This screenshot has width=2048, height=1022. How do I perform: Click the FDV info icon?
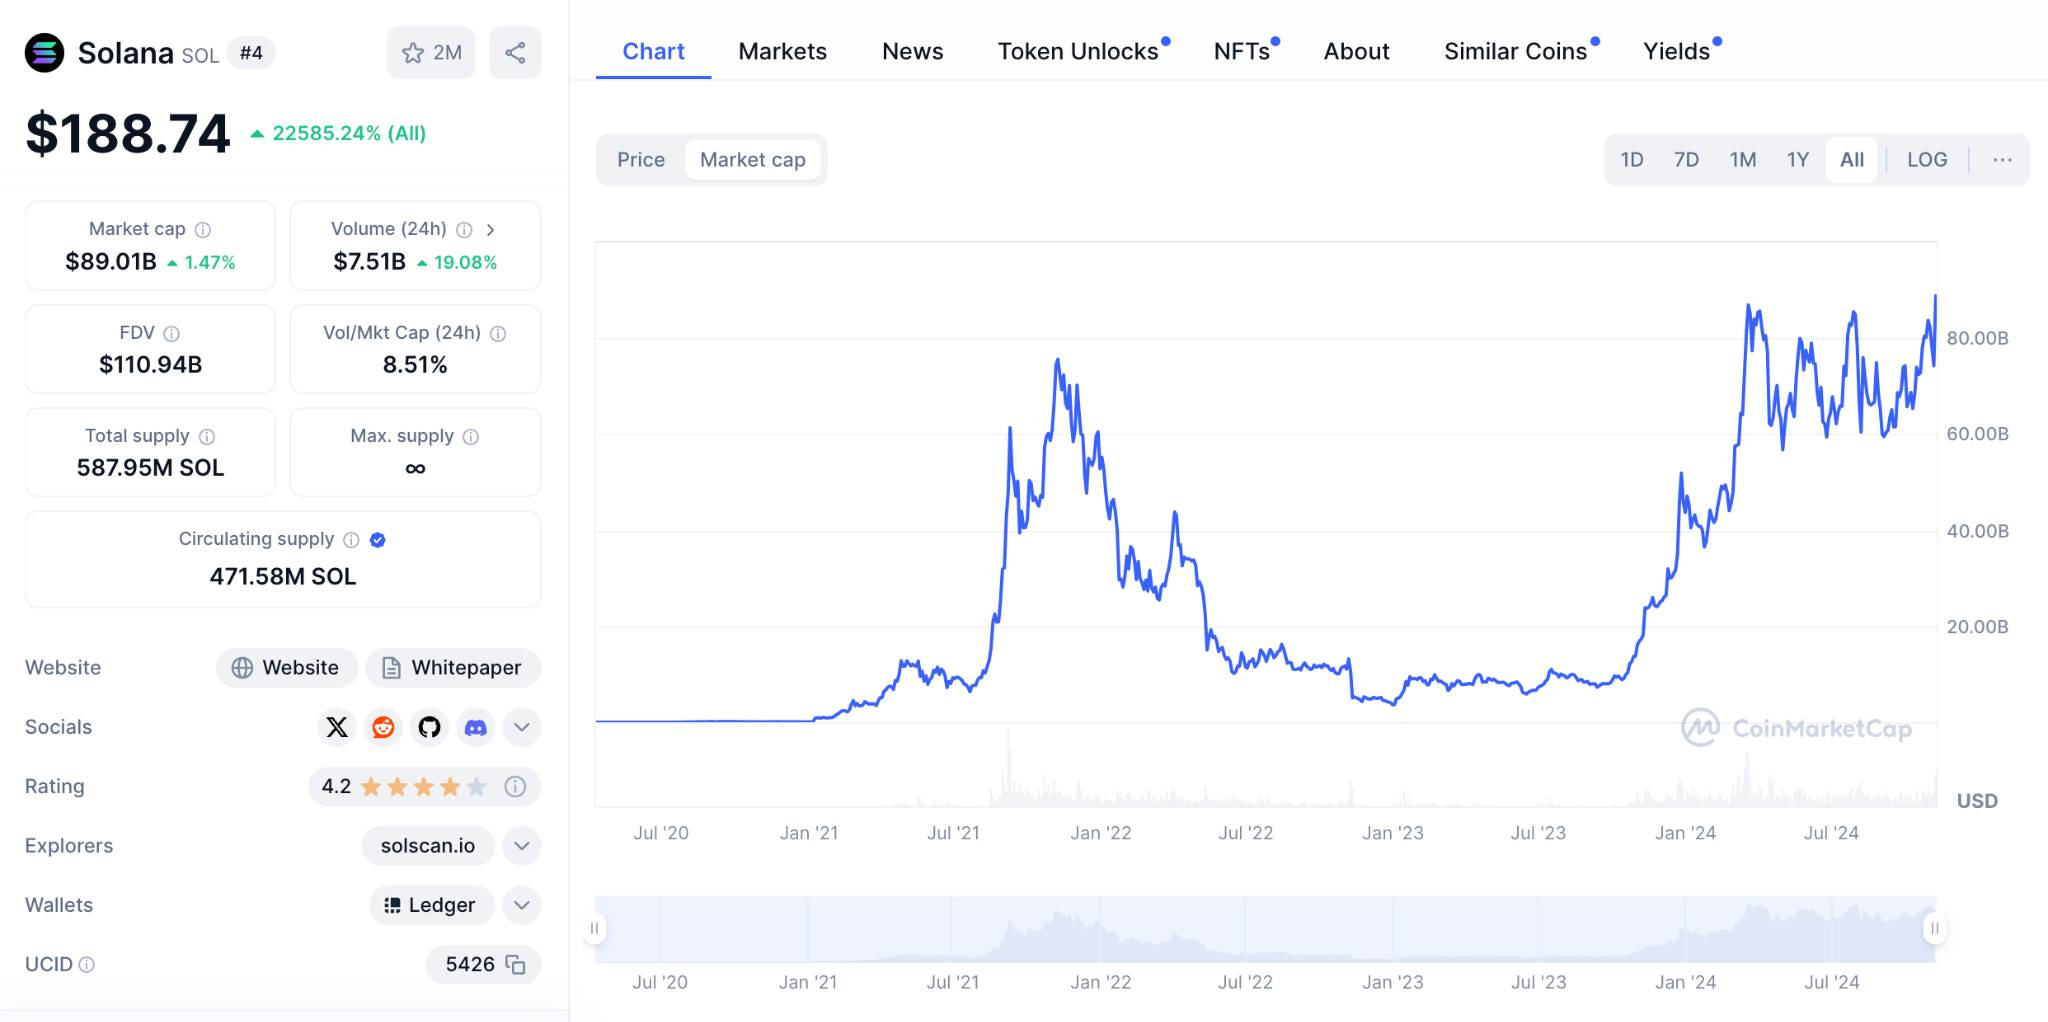tap(172, 333)
